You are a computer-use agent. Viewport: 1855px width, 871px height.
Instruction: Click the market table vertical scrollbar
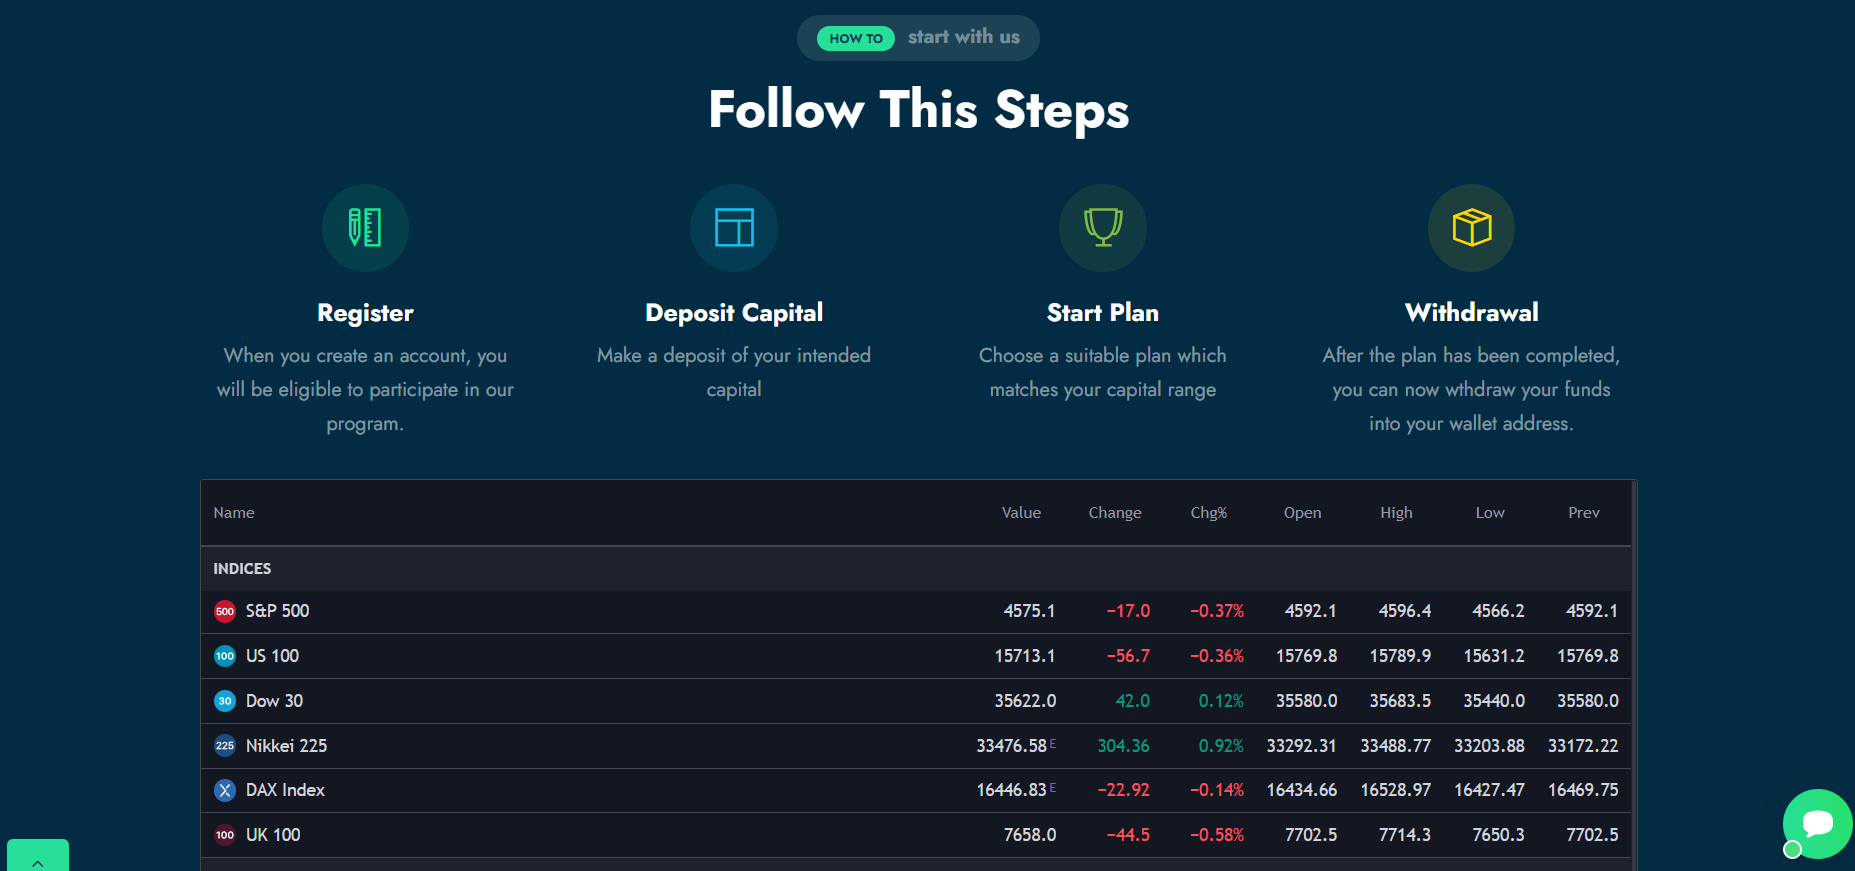pyautogui.click(x=1634, y=676)
